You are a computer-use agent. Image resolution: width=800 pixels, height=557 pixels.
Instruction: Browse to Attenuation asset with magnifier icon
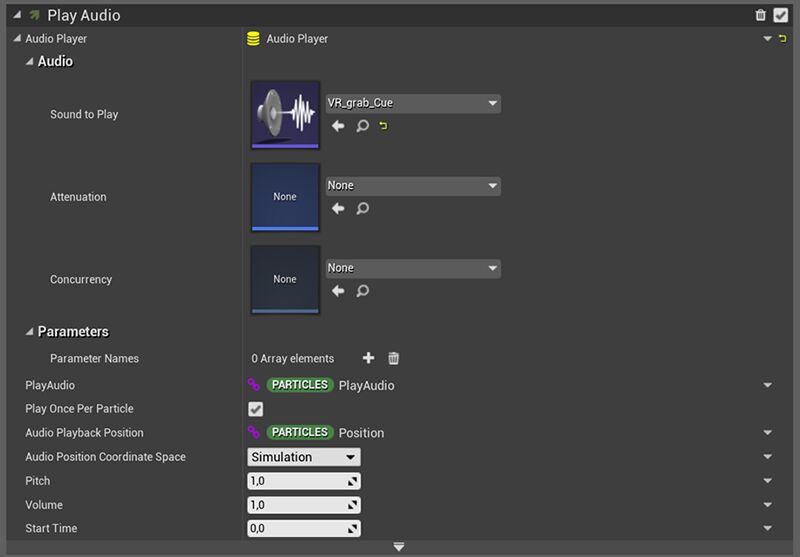click(x=362, y=208)
